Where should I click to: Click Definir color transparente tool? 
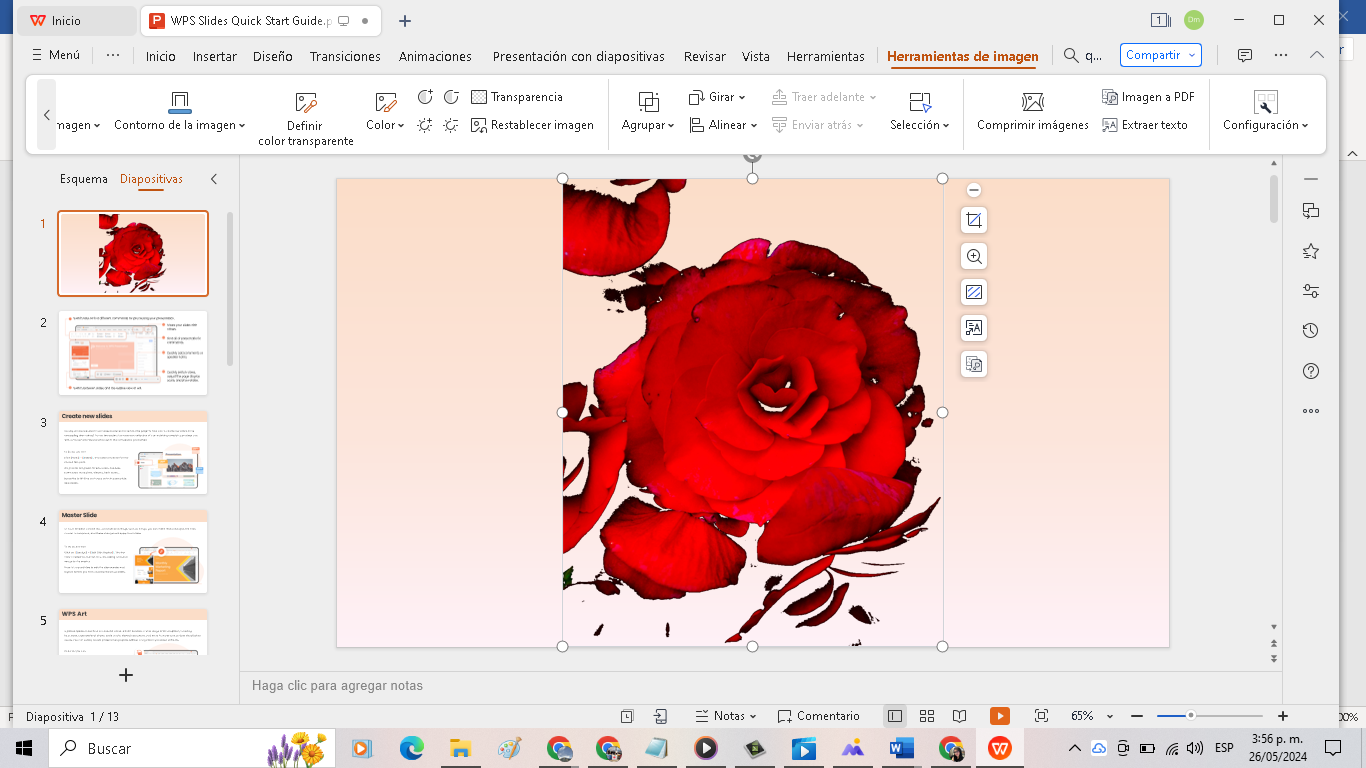coord(305,118)
